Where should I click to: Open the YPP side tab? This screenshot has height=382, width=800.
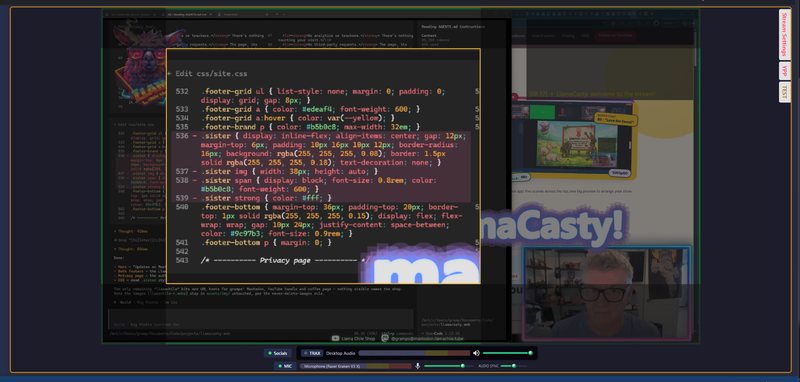coord(784,70)
